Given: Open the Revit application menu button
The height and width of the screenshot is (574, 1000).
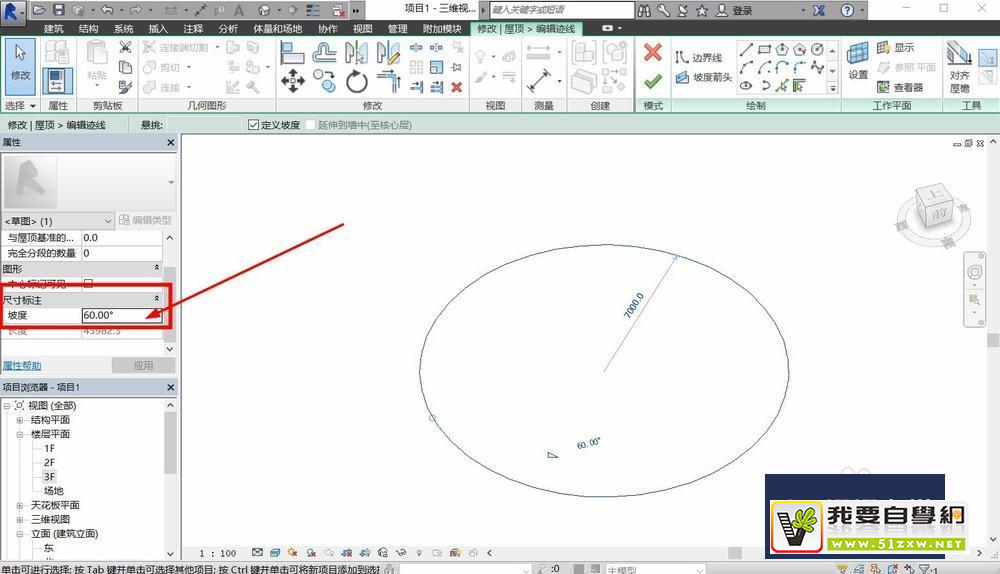Looking at the screenshot, I should (13, 11).
